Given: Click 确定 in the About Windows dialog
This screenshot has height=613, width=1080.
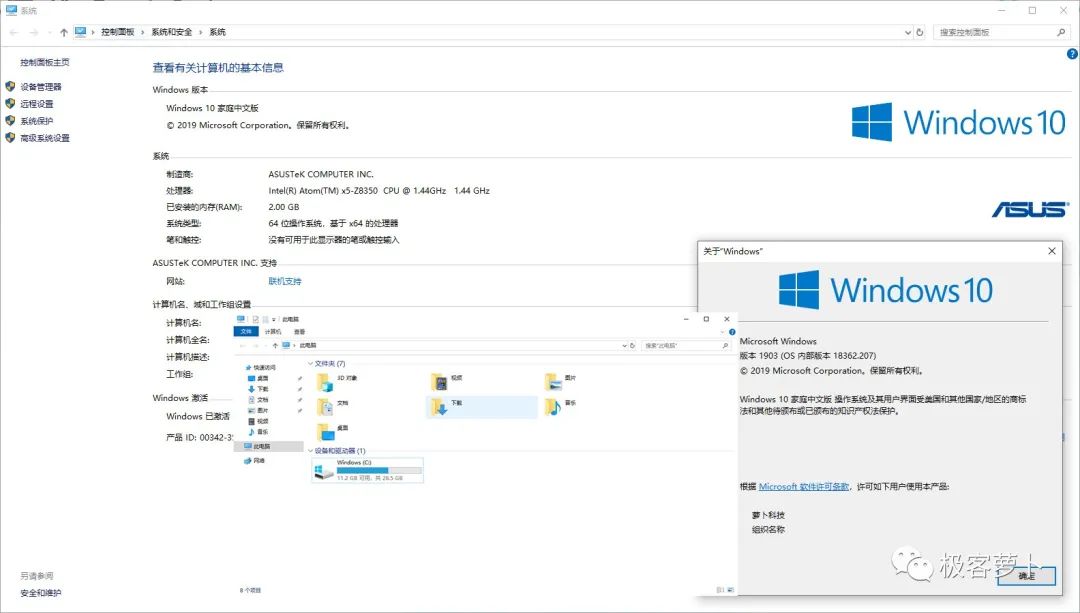Looking at the screenshot, I should pos(1026,576).
